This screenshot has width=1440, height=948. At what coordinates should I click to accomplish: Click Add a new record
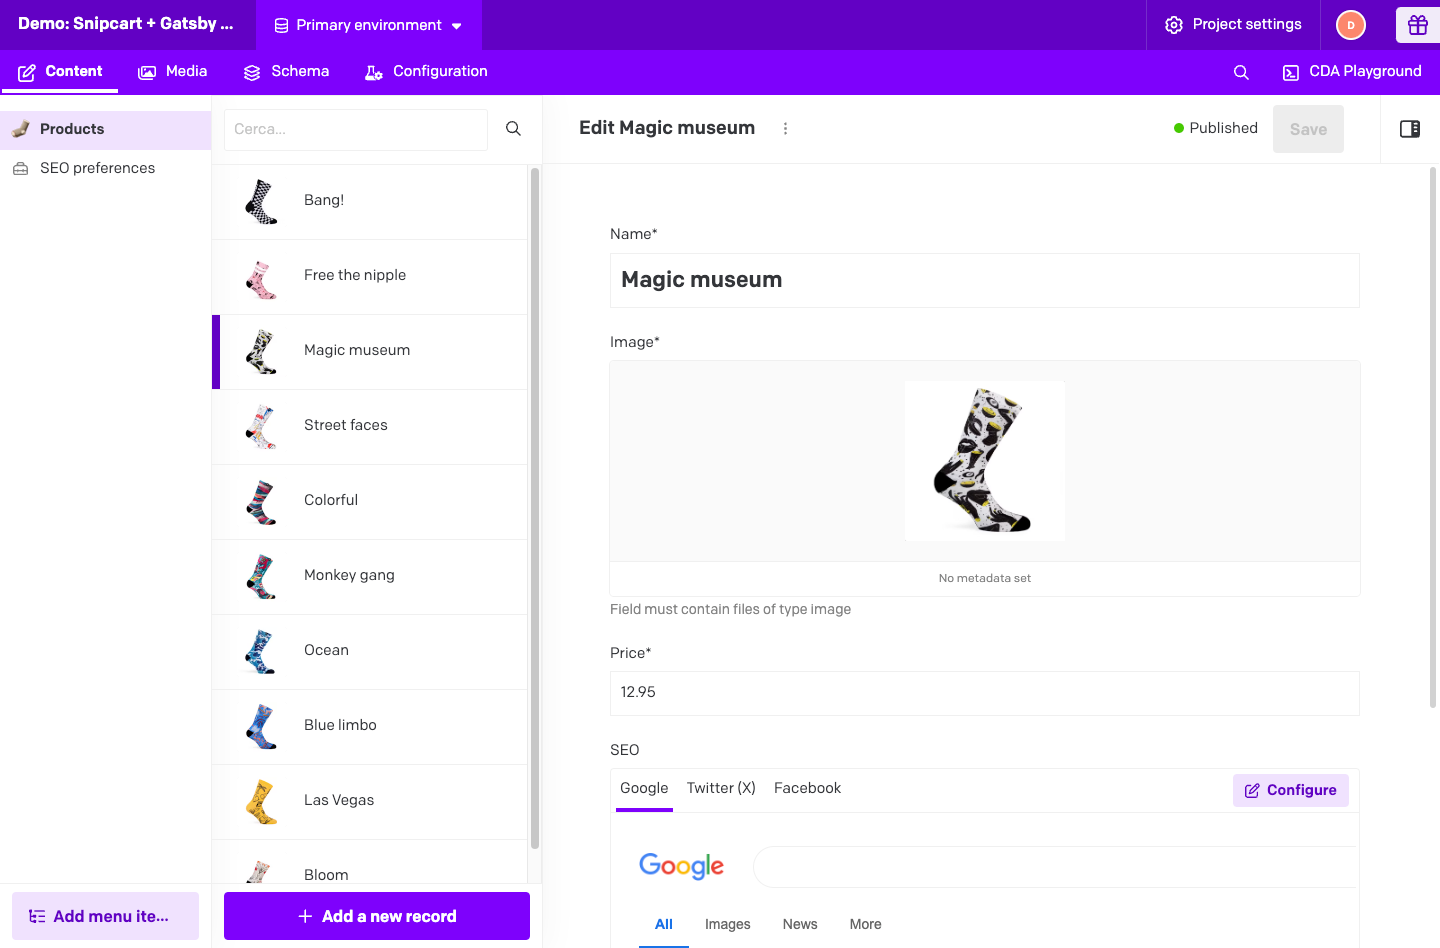(376, 916)
